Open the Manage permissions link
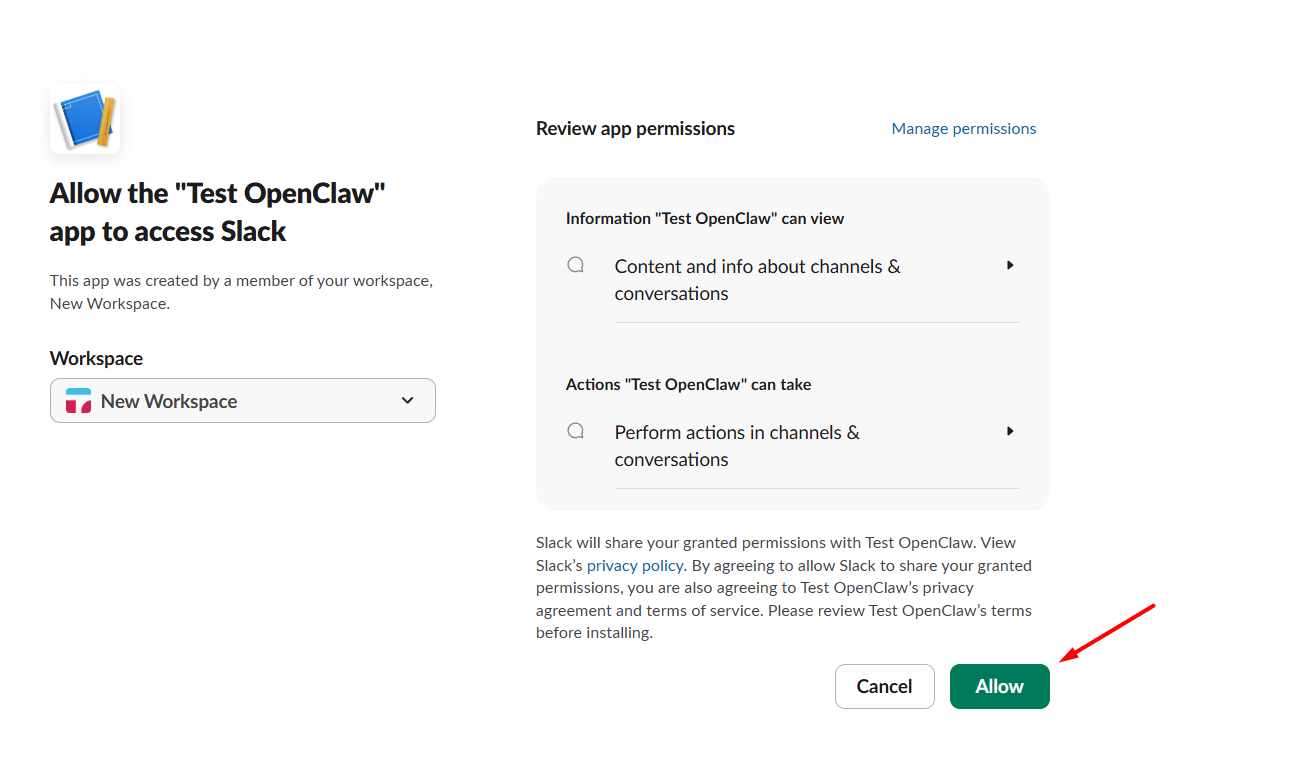 963,128
